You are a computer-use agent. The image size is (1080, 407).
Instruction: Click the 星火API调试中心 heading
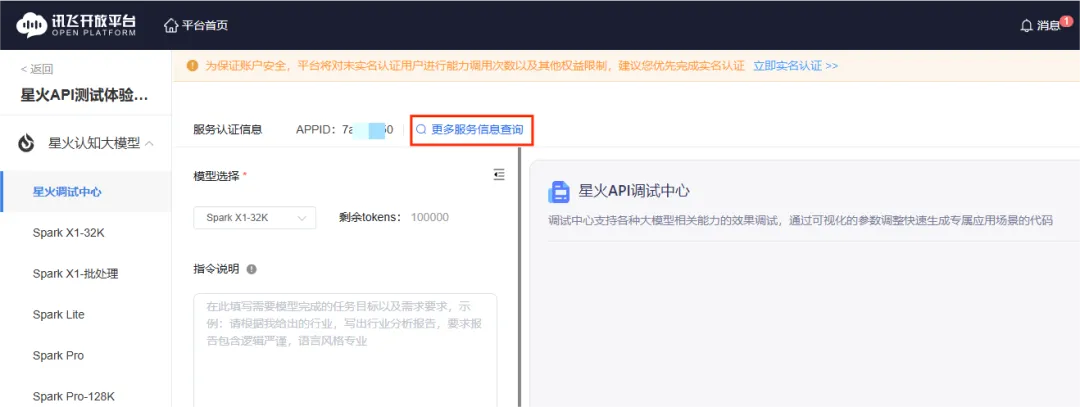pos(634,191)
